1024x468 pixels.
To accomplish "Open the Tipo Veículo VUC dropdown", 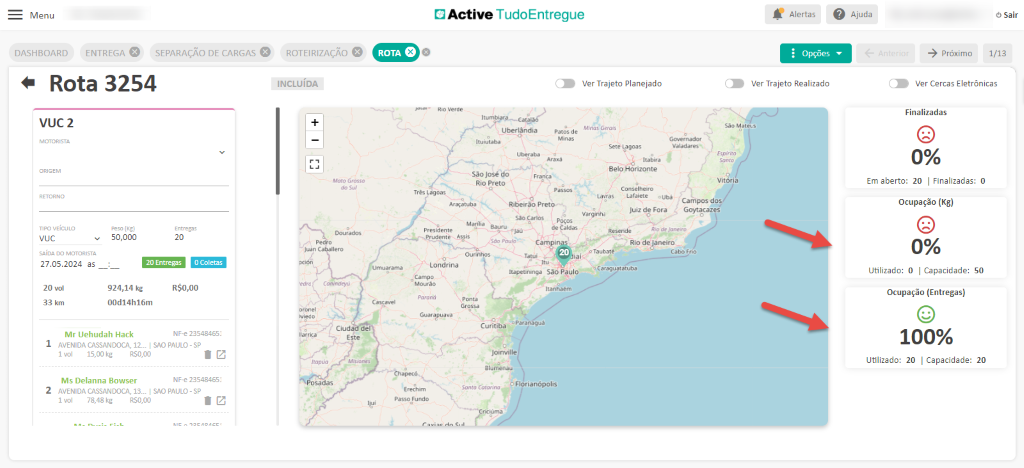I will [x=71, y=240].
